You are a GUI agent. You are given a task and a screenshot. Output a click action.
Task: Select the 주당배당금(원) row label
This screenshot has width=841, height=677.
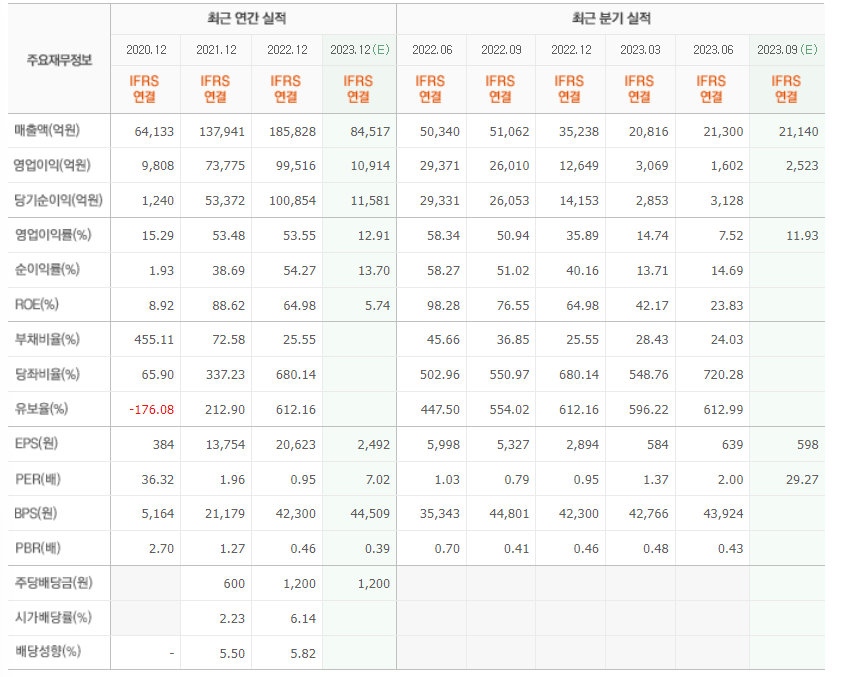[x=53, y=583]
